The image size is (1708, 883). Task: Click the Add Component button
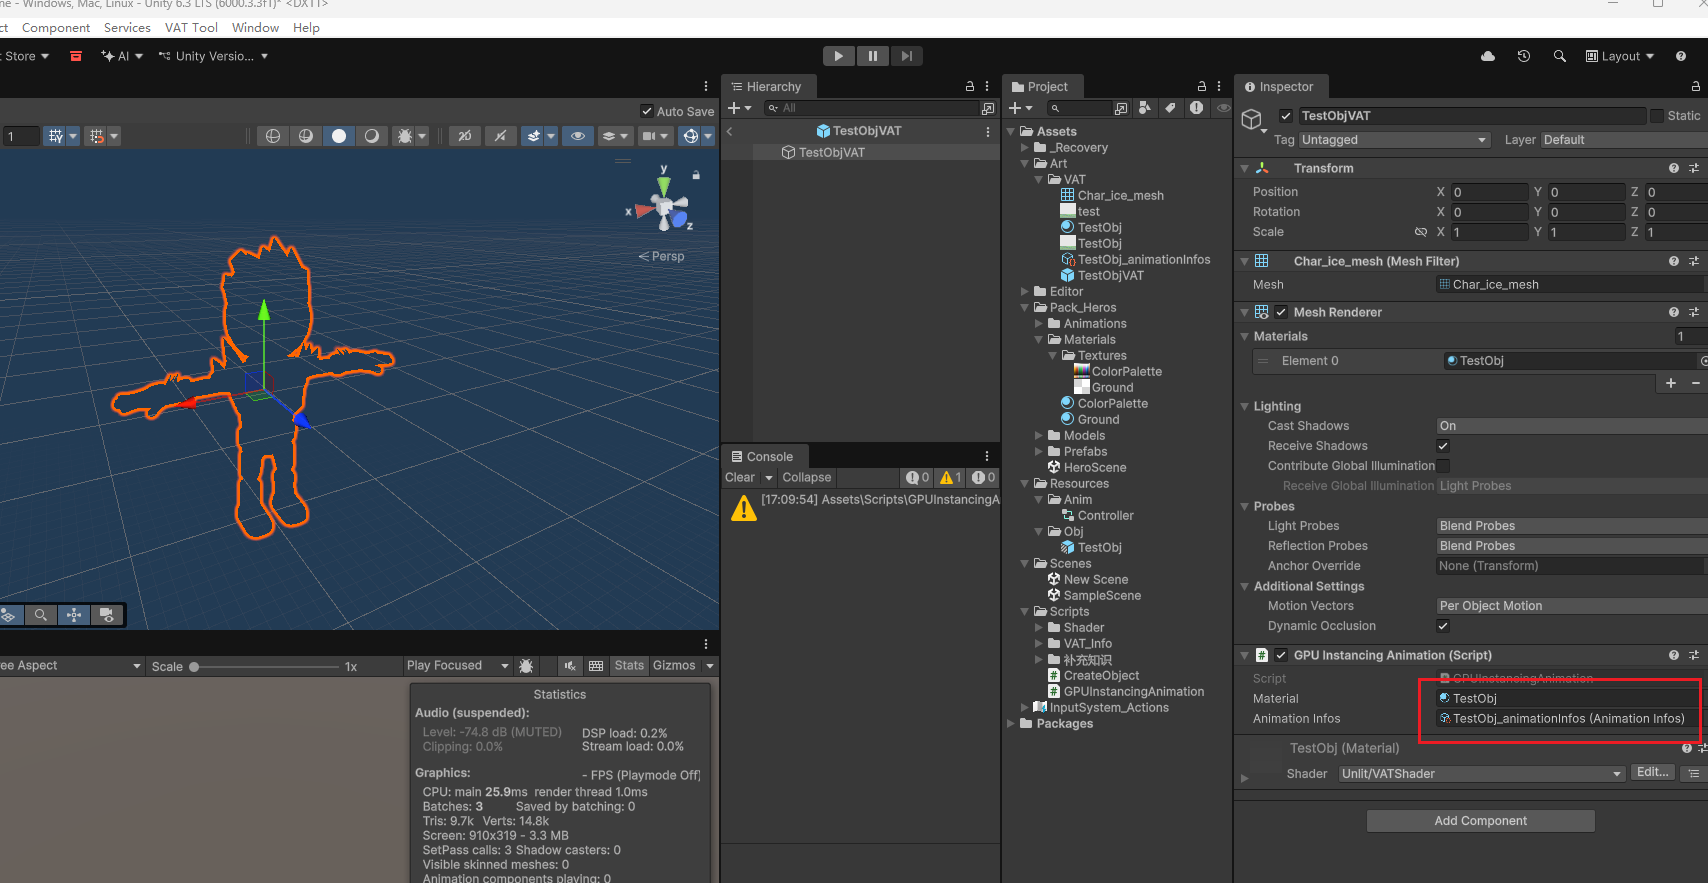1480,821
